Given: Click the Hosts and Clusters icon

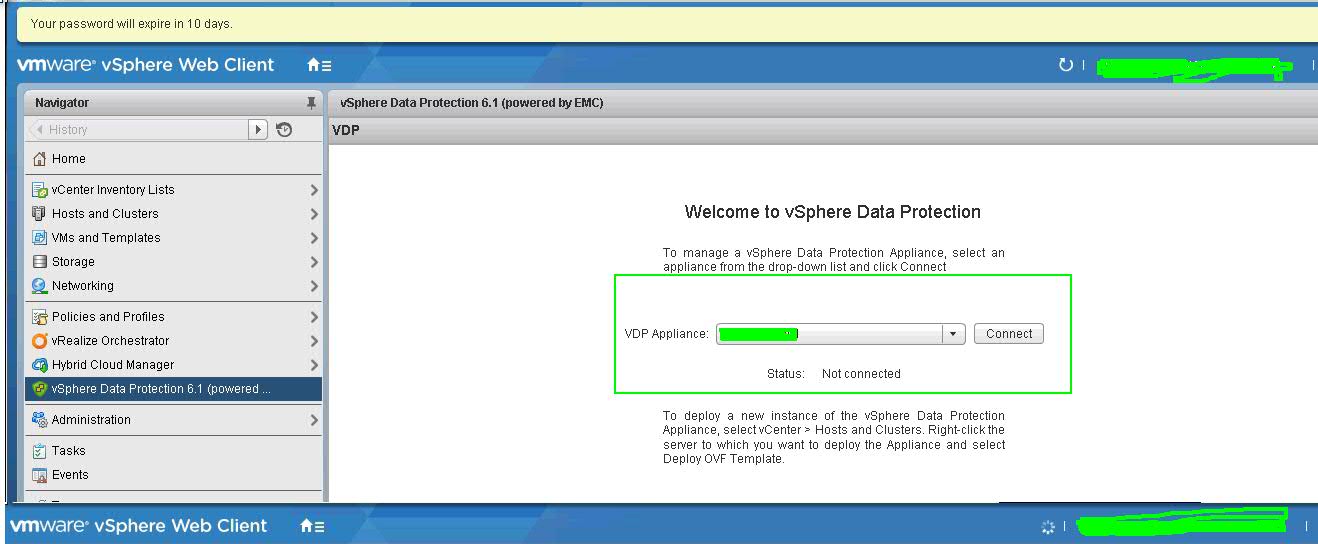Looking at the screenshot, I should [40, 214].
